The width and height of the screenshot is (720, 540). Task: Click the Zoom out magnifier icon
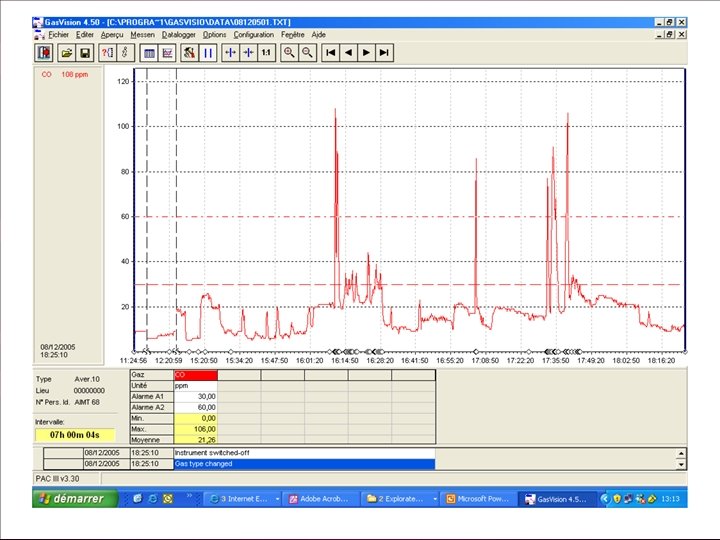point(308,52)
